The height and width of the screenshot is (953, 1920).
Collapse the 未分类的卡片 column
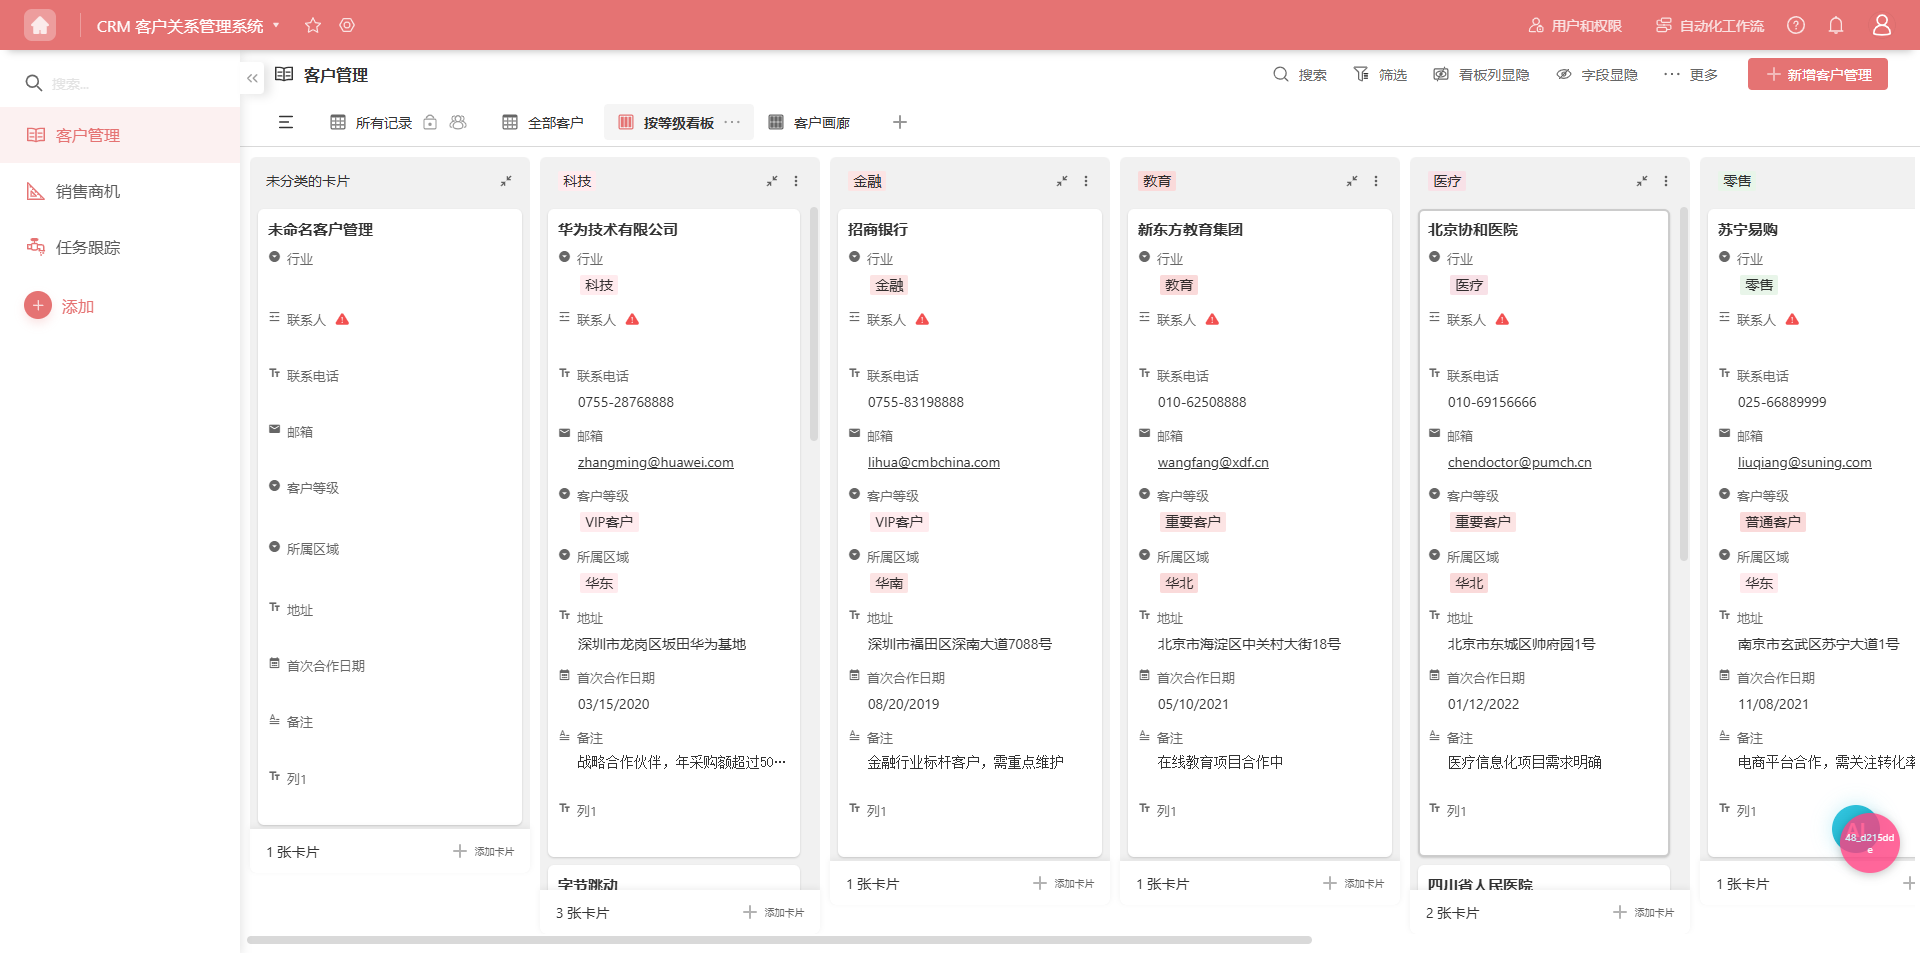506,181
